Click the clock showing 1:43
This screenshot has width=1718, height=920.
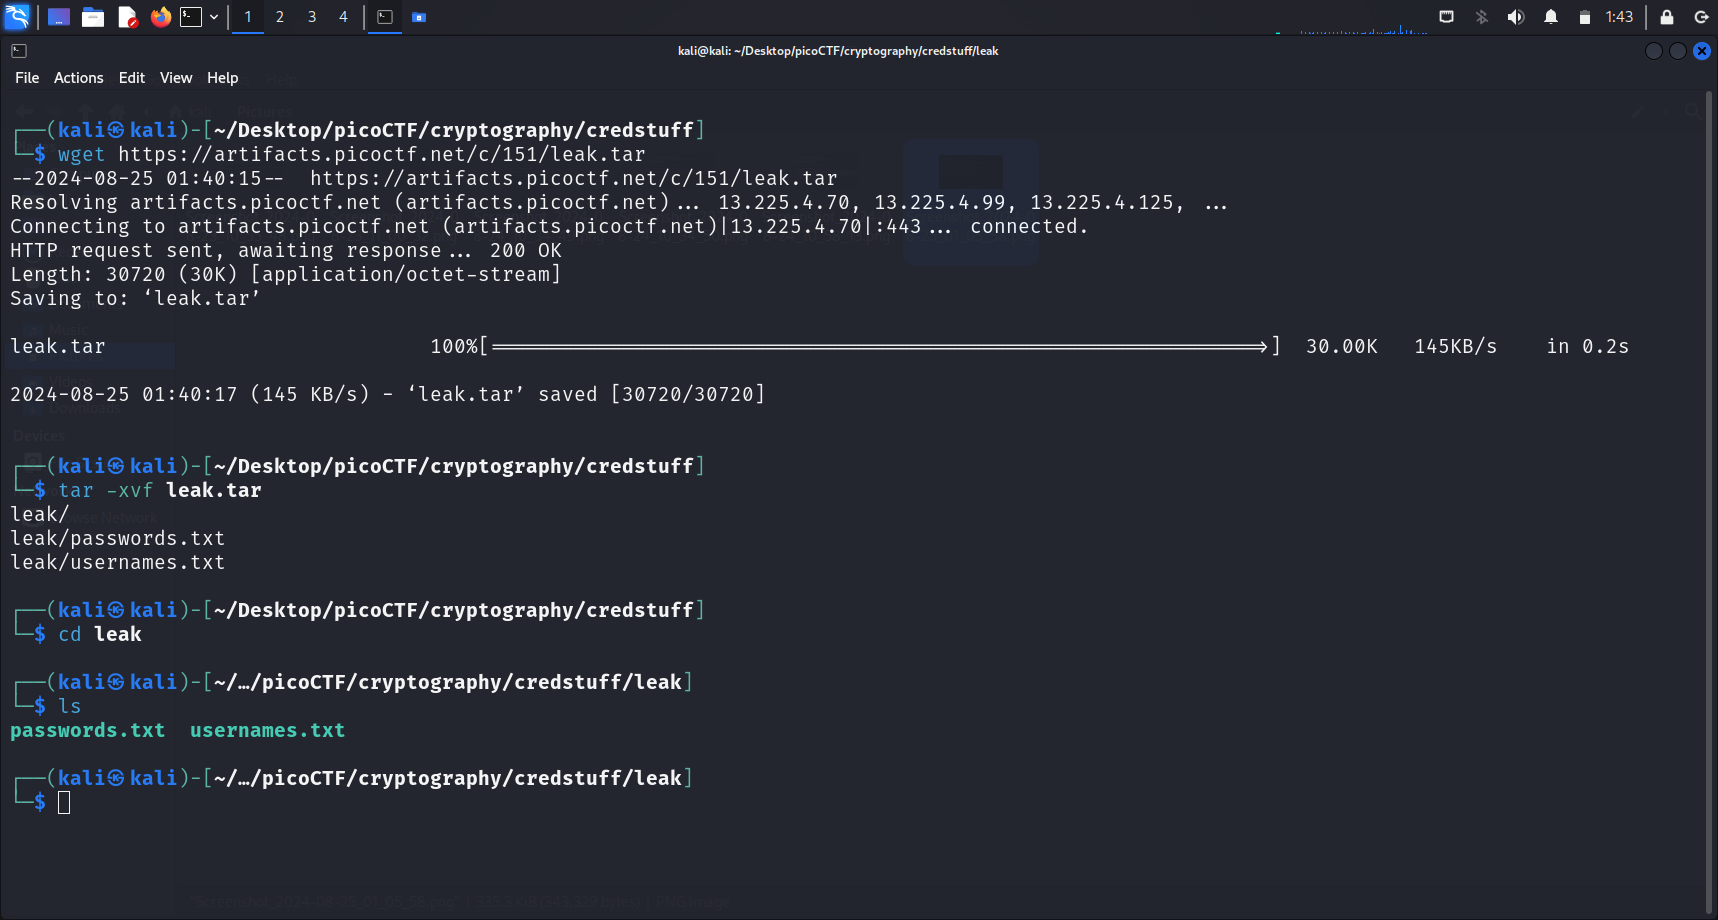coord(1619,17)
